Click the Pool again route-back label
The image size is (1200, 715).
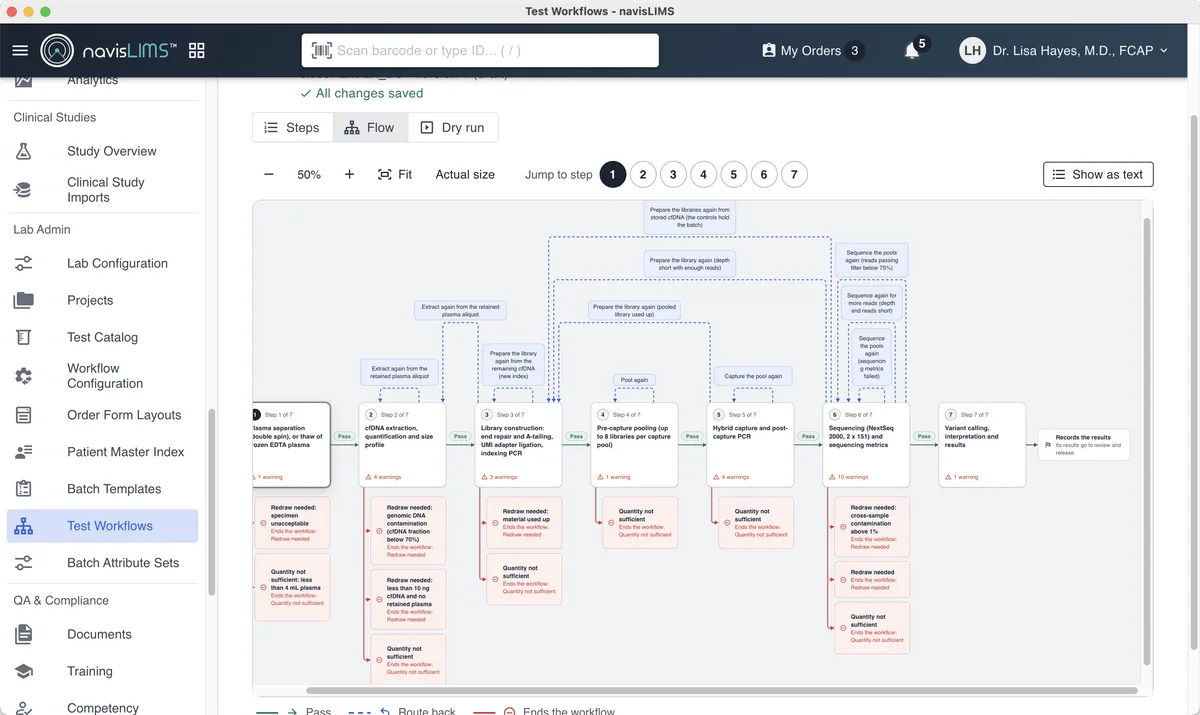click(x=634, y=380)
